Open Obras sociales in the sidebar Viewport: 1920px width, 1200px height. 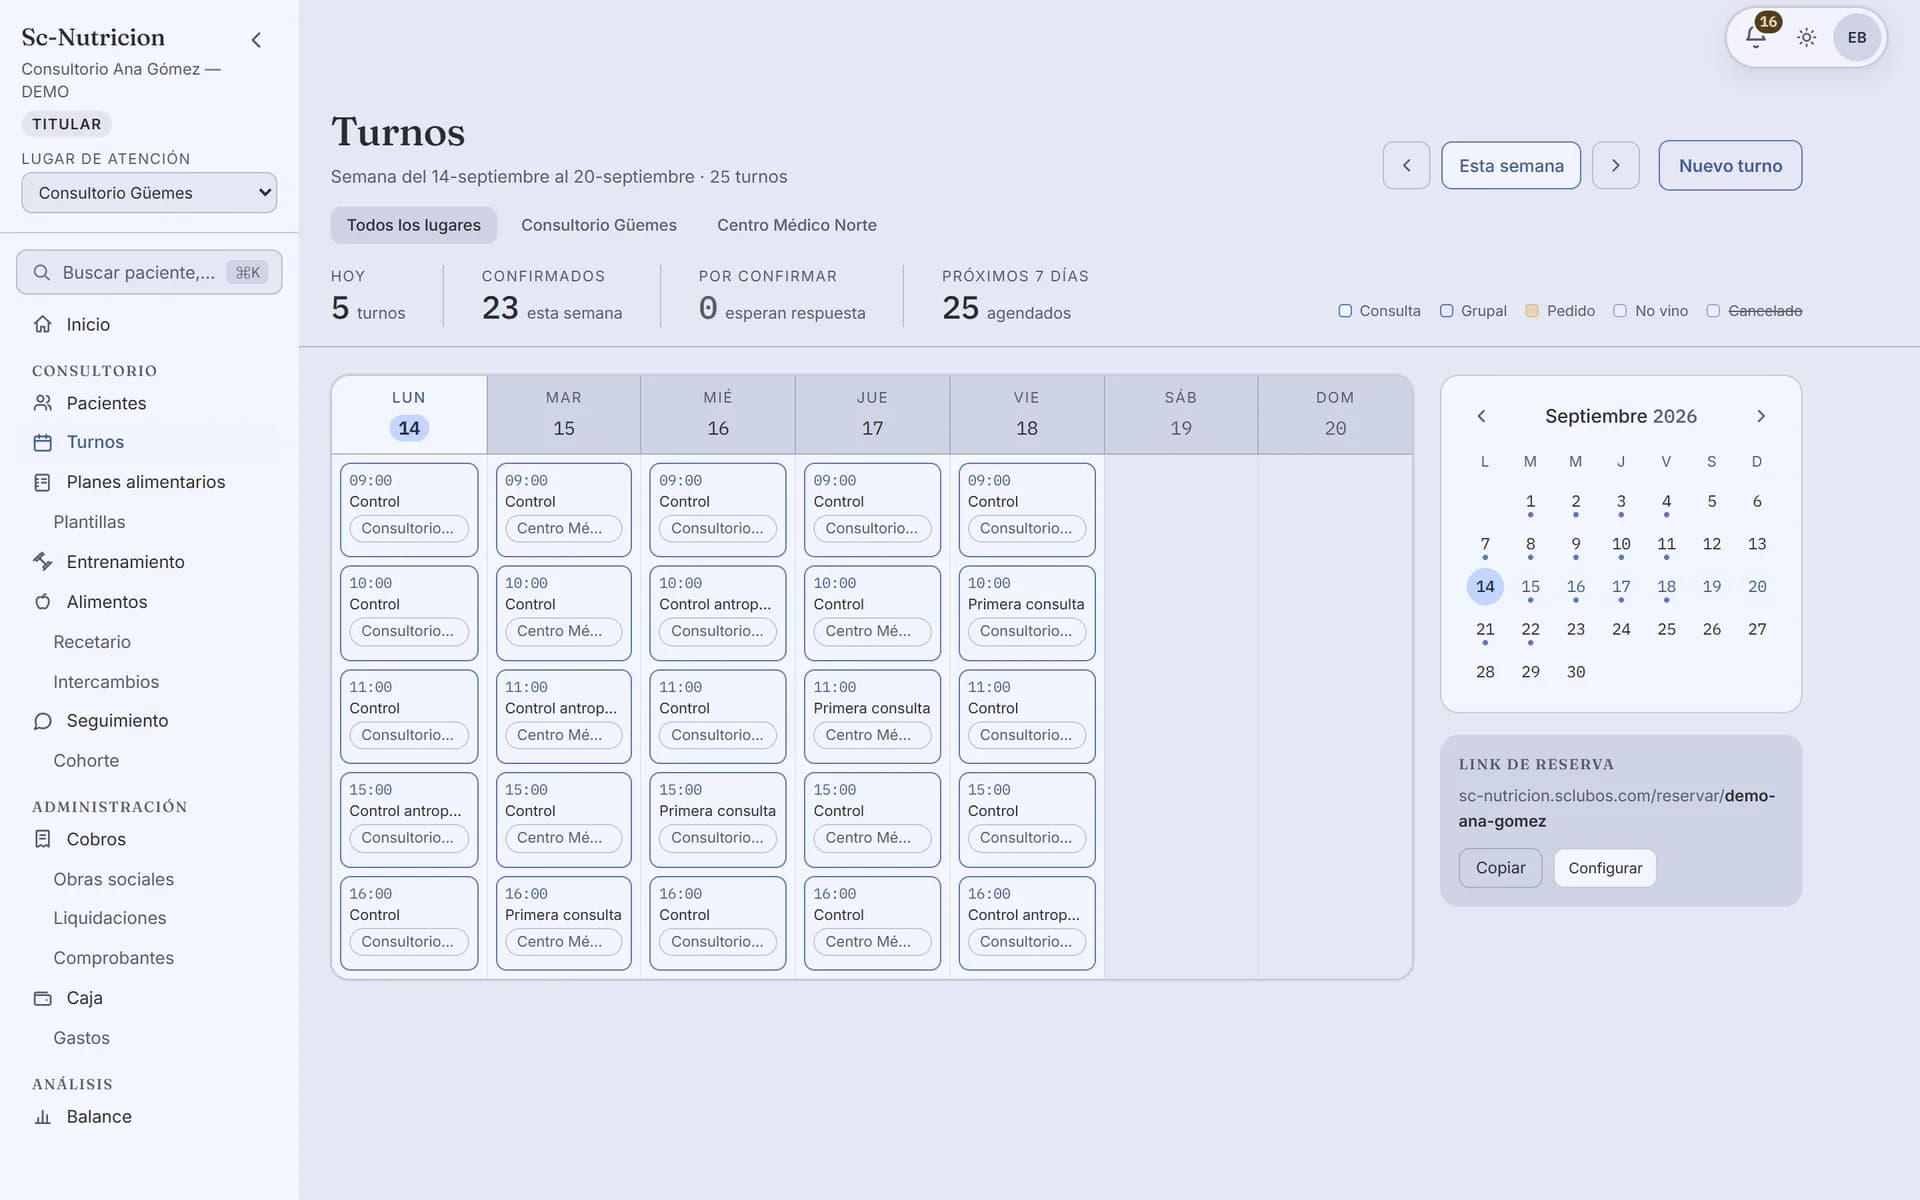[114, 879]
